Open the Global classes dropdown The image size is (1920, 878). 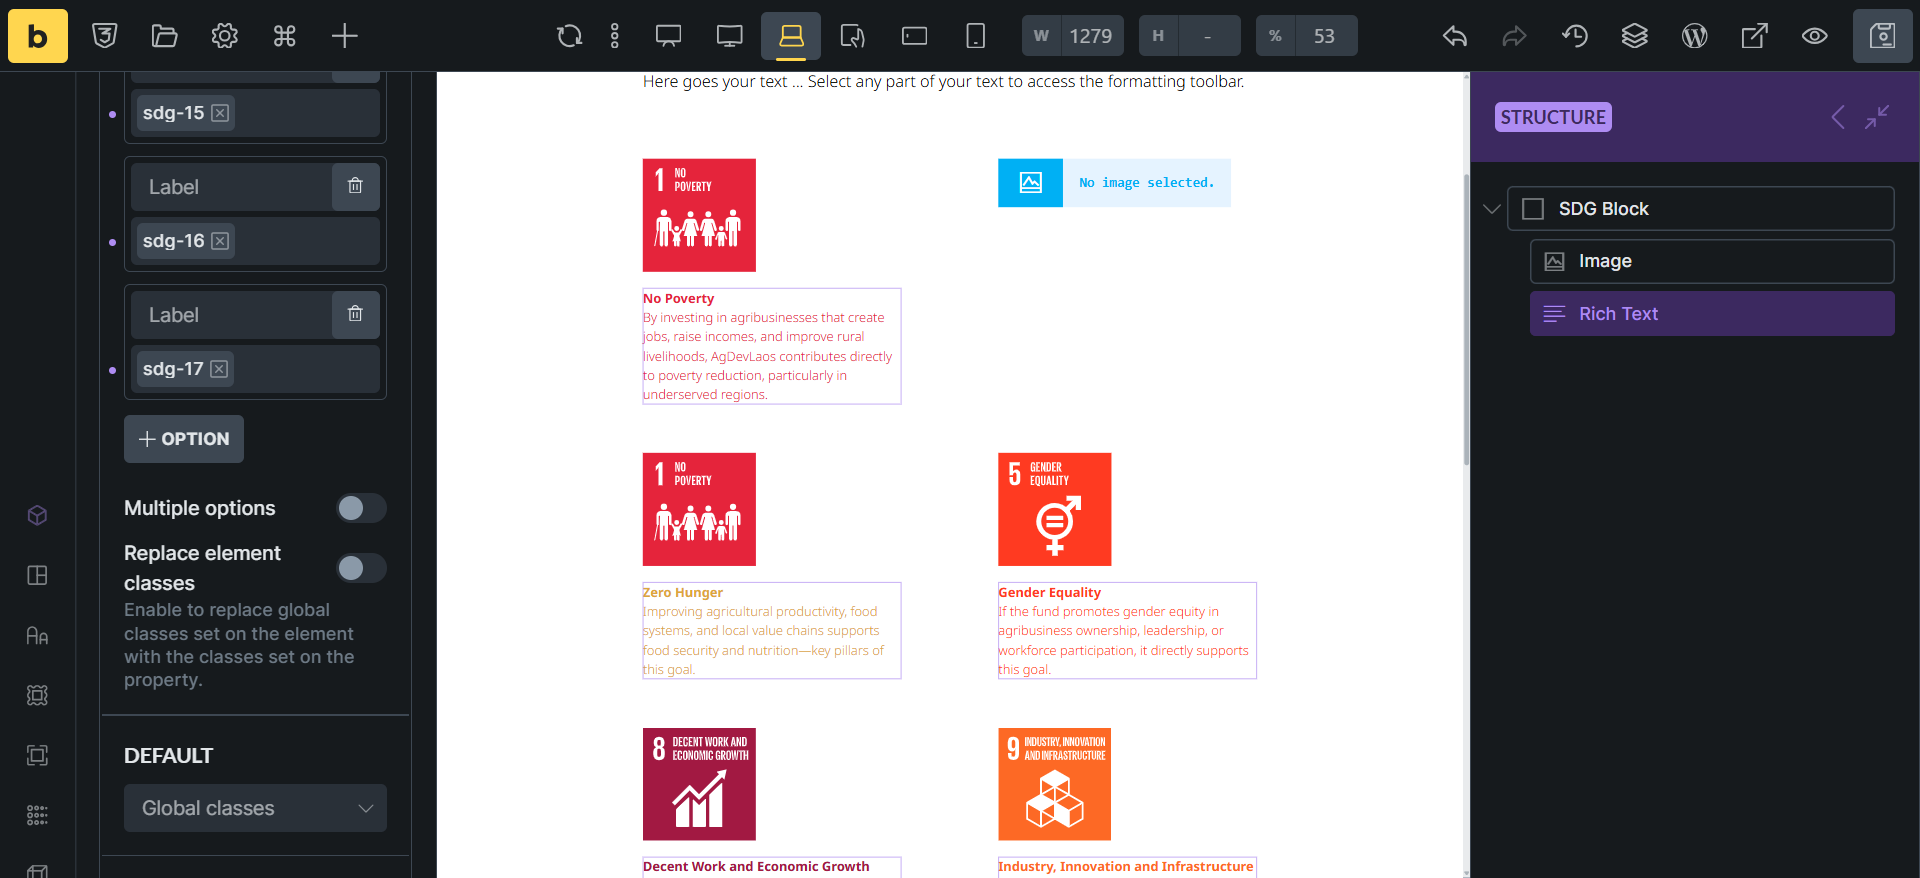click(x=255, y=808)
